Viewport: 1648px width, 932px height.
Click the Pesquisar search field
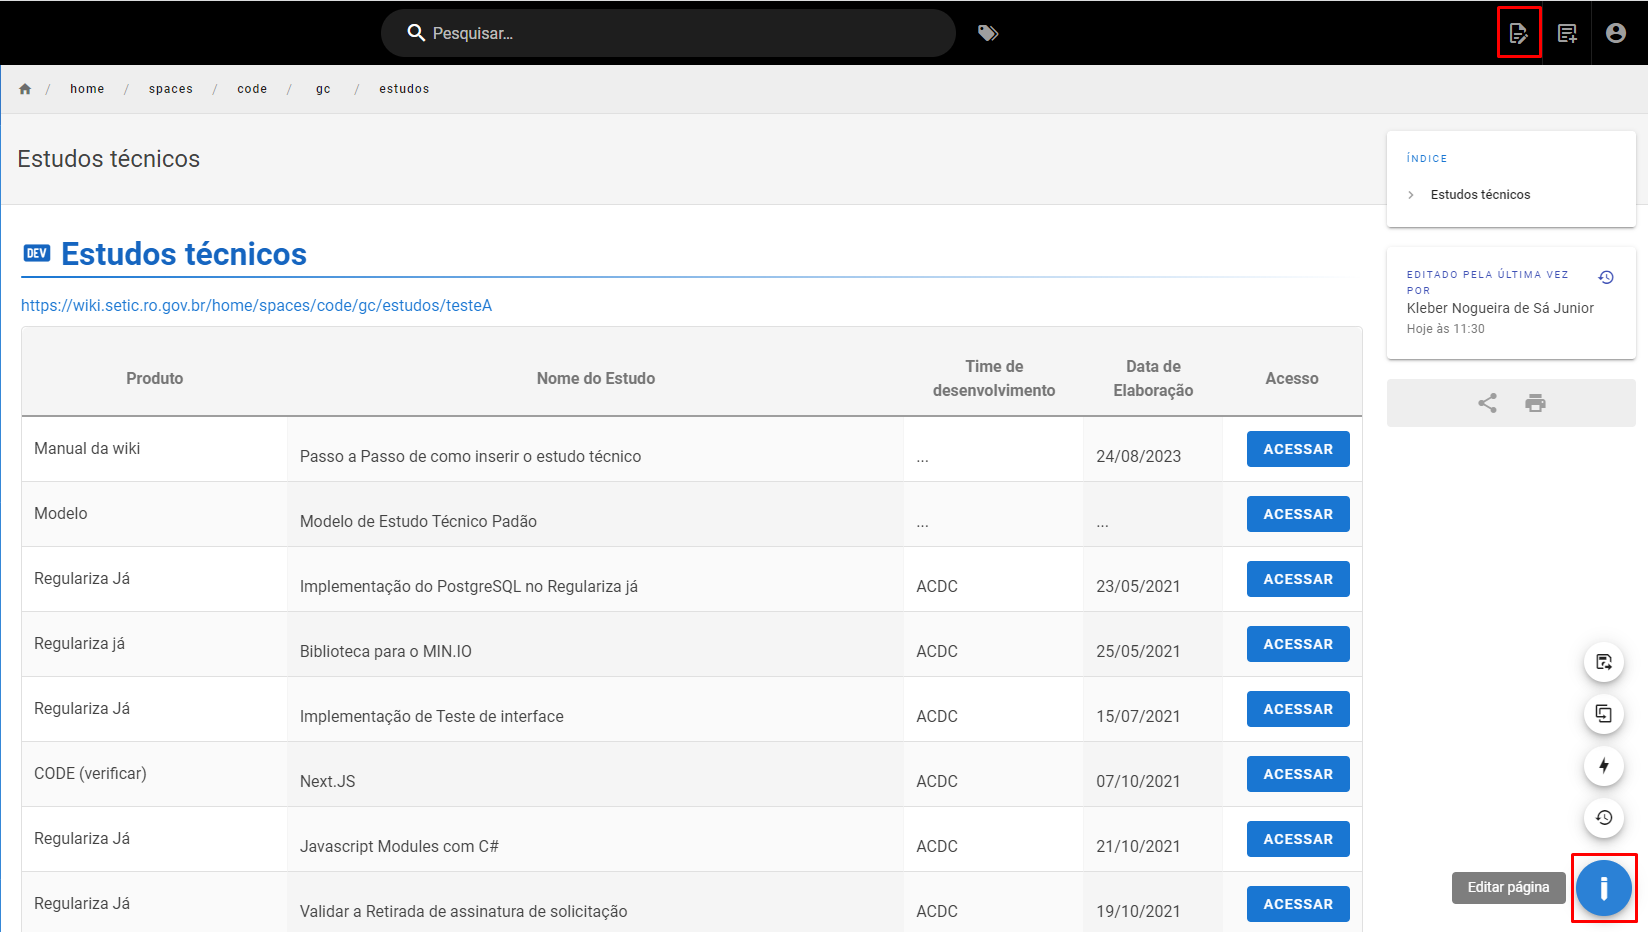[668, 33]
